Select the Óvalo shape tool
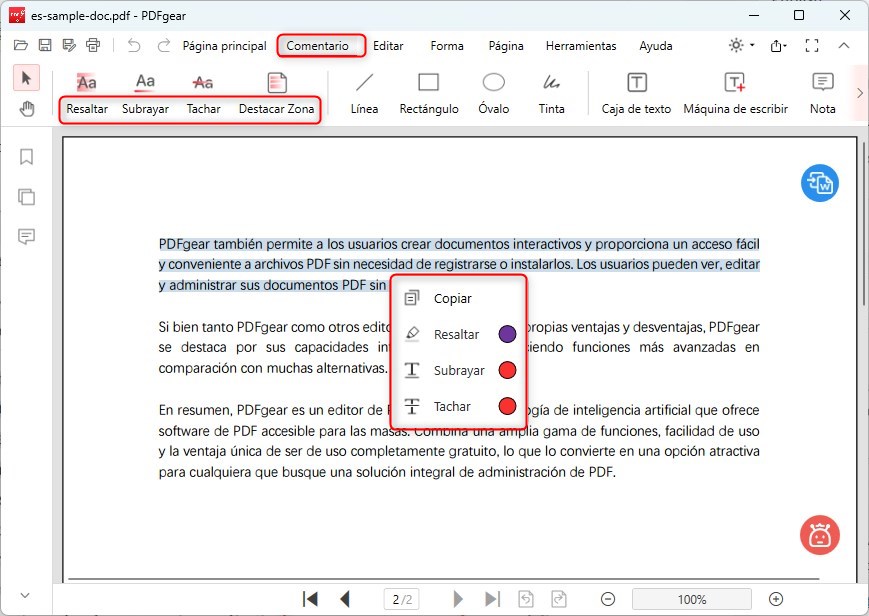The height and width of the screenshot is (616, 869). click(493, 94)
